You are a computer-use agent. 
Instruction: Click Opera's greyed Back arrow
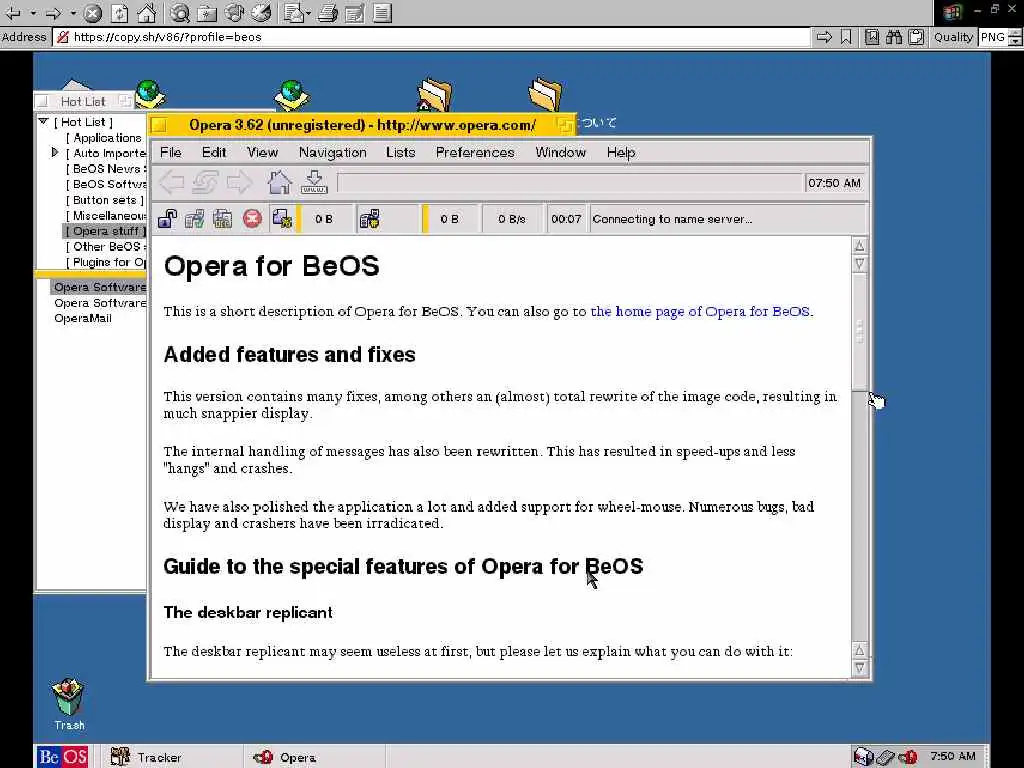171,182
